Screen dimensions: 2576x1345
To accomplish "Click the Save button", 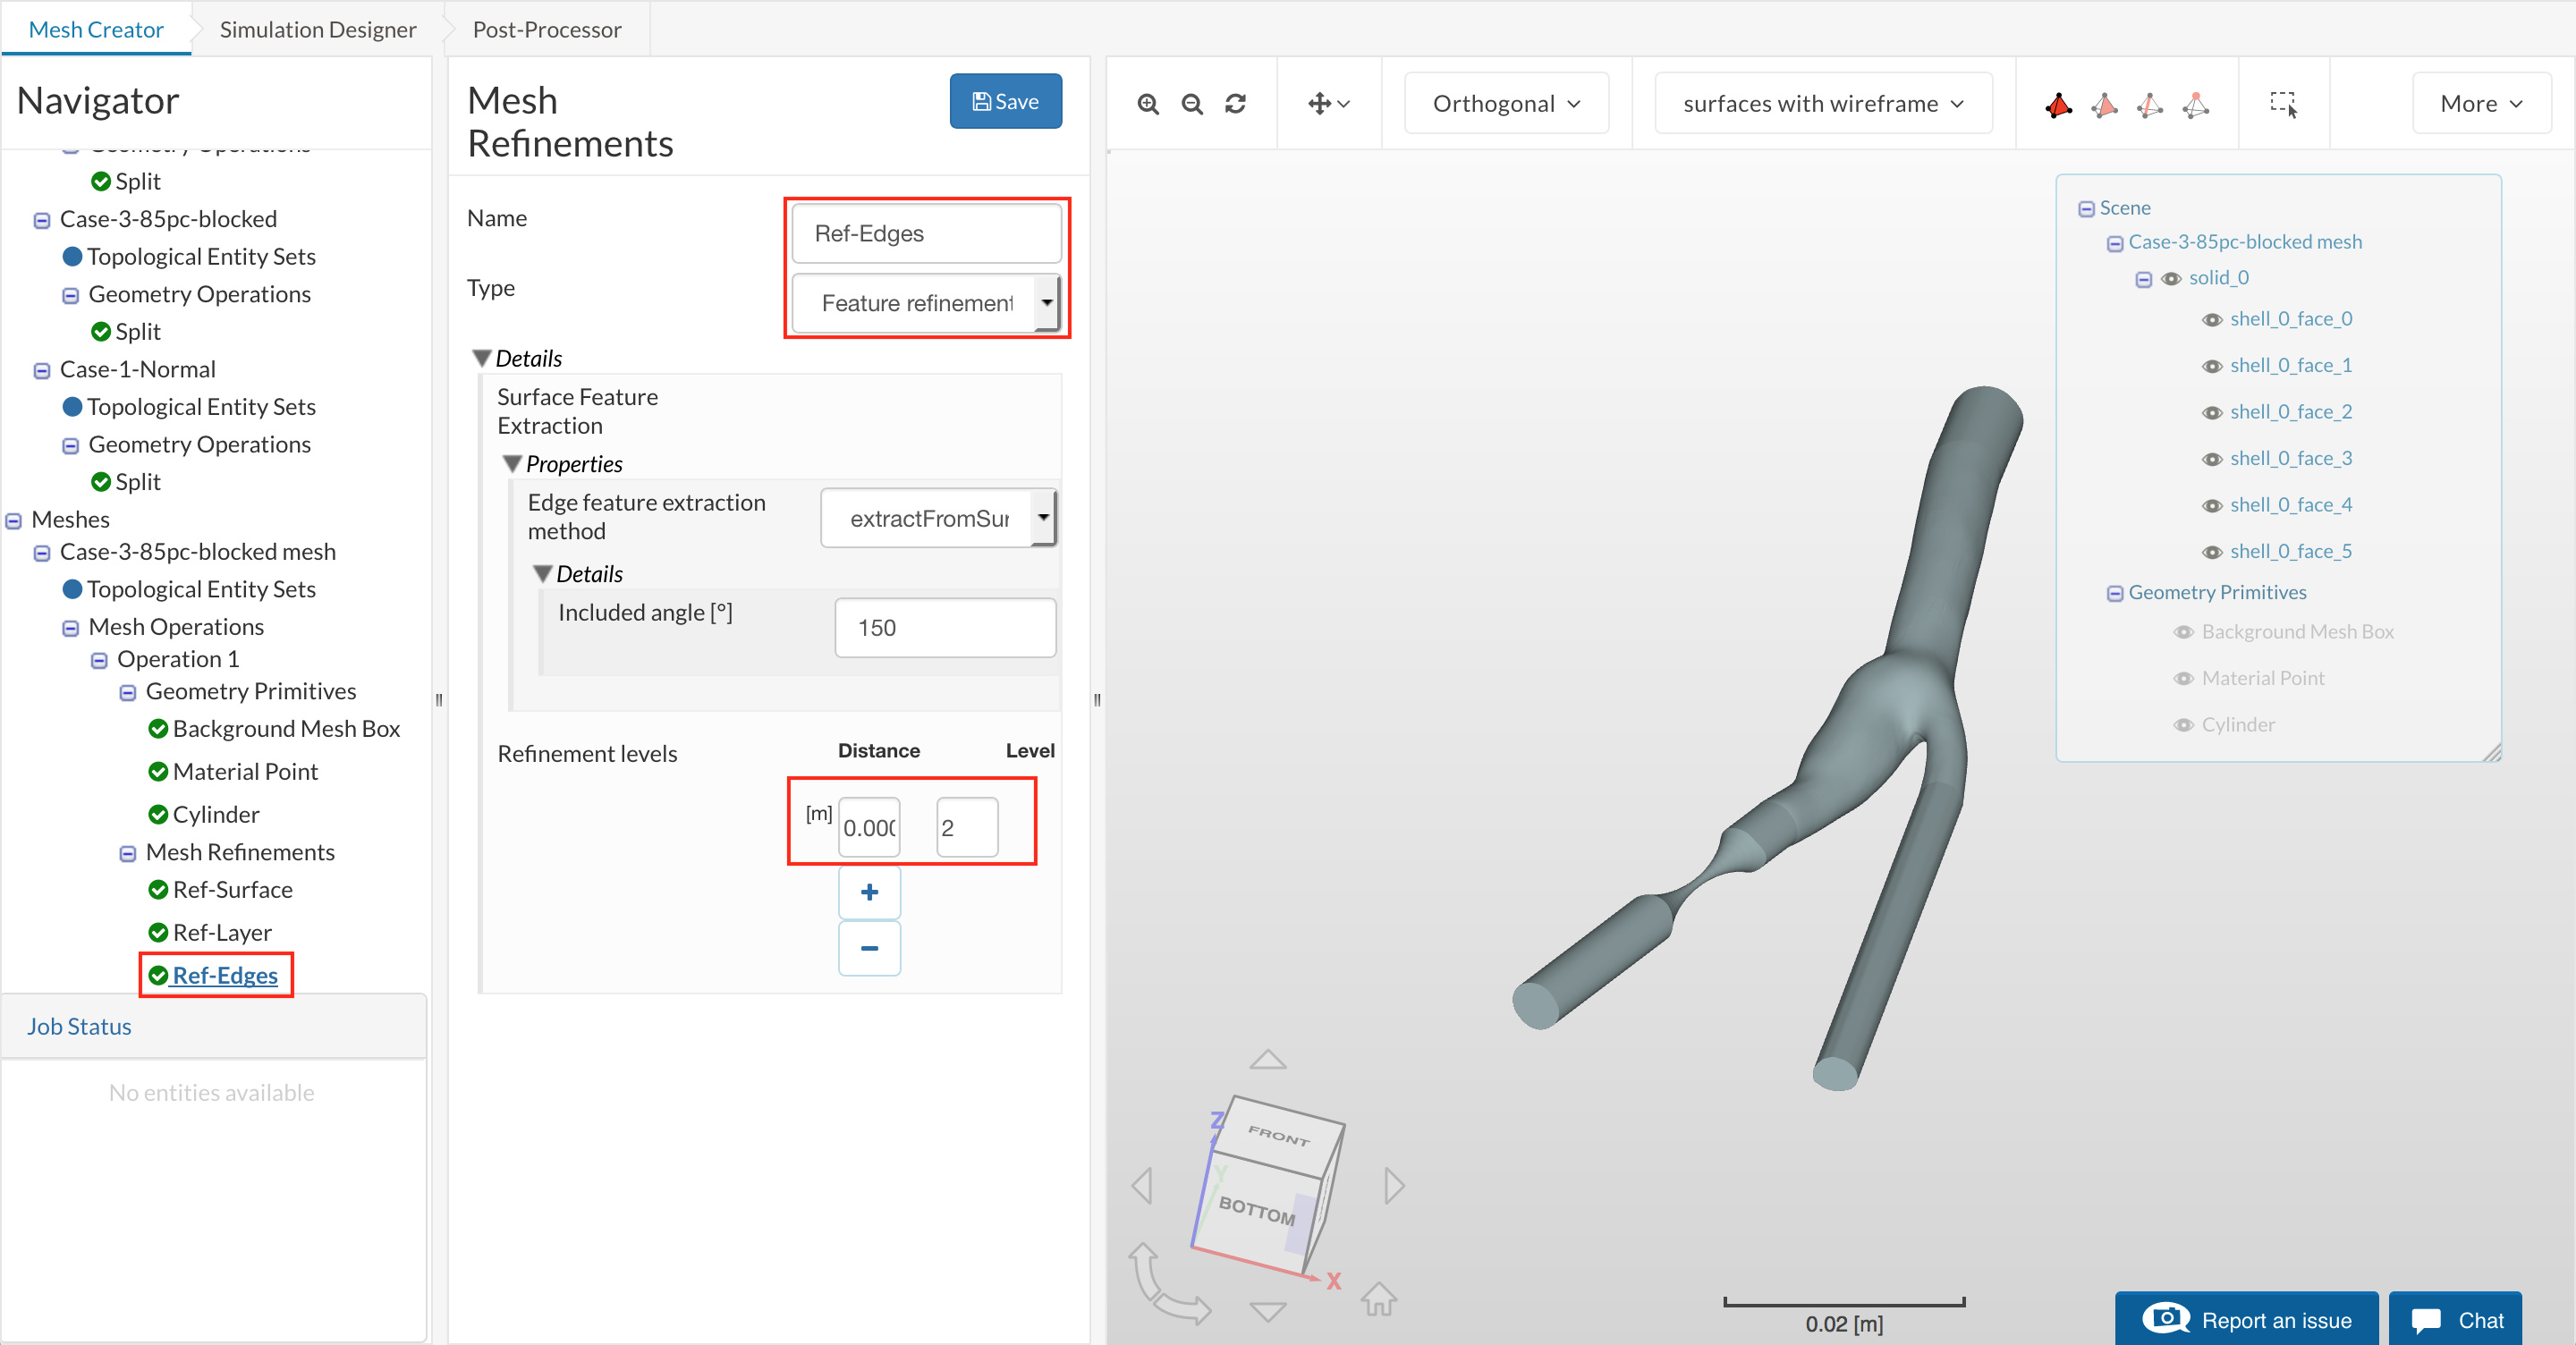I will (x=1005, y=101).
